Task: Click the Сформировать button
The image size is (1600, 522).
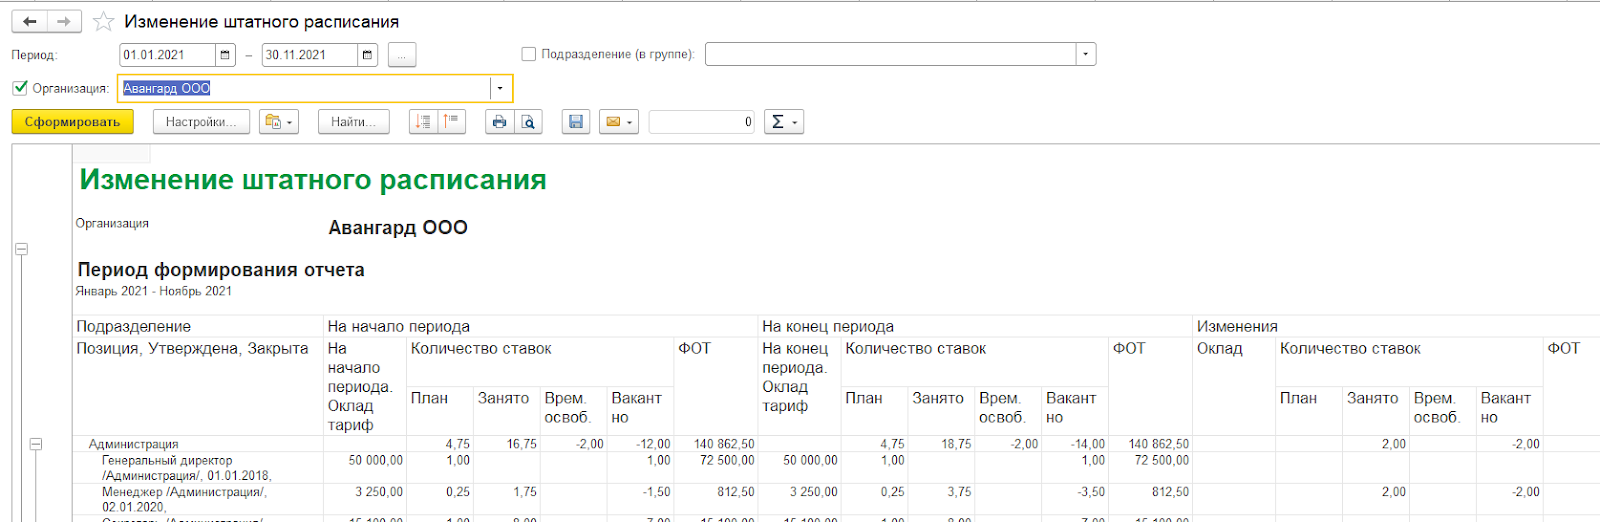Action: click(x=72, y=122)
